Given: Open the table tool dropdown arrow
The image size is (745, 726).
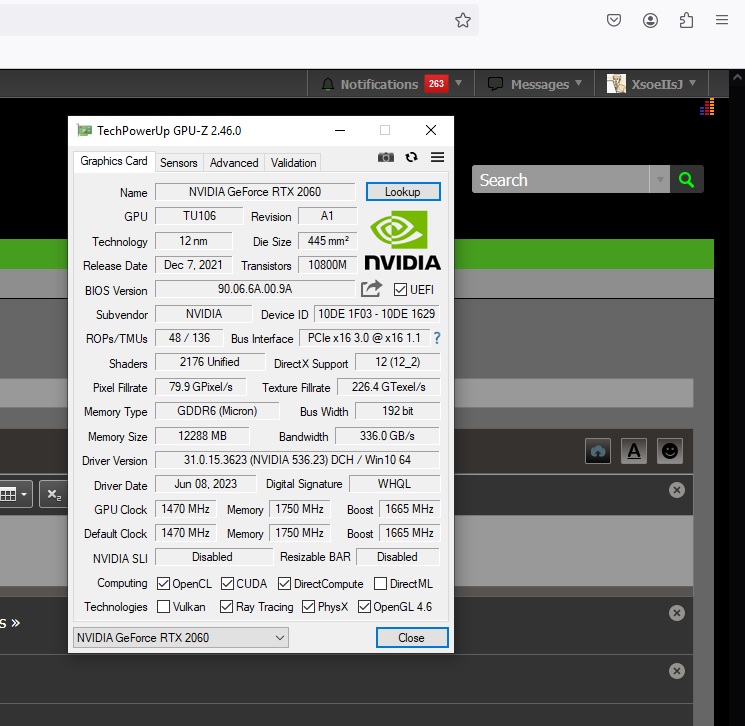Looking at the screenshot, I should (24, 495).
